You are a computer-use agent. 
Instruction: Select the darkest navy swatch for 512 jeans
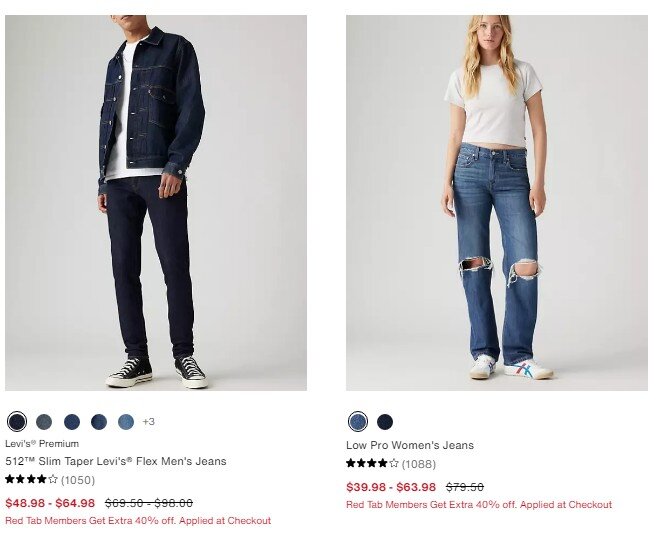(17, 421)
